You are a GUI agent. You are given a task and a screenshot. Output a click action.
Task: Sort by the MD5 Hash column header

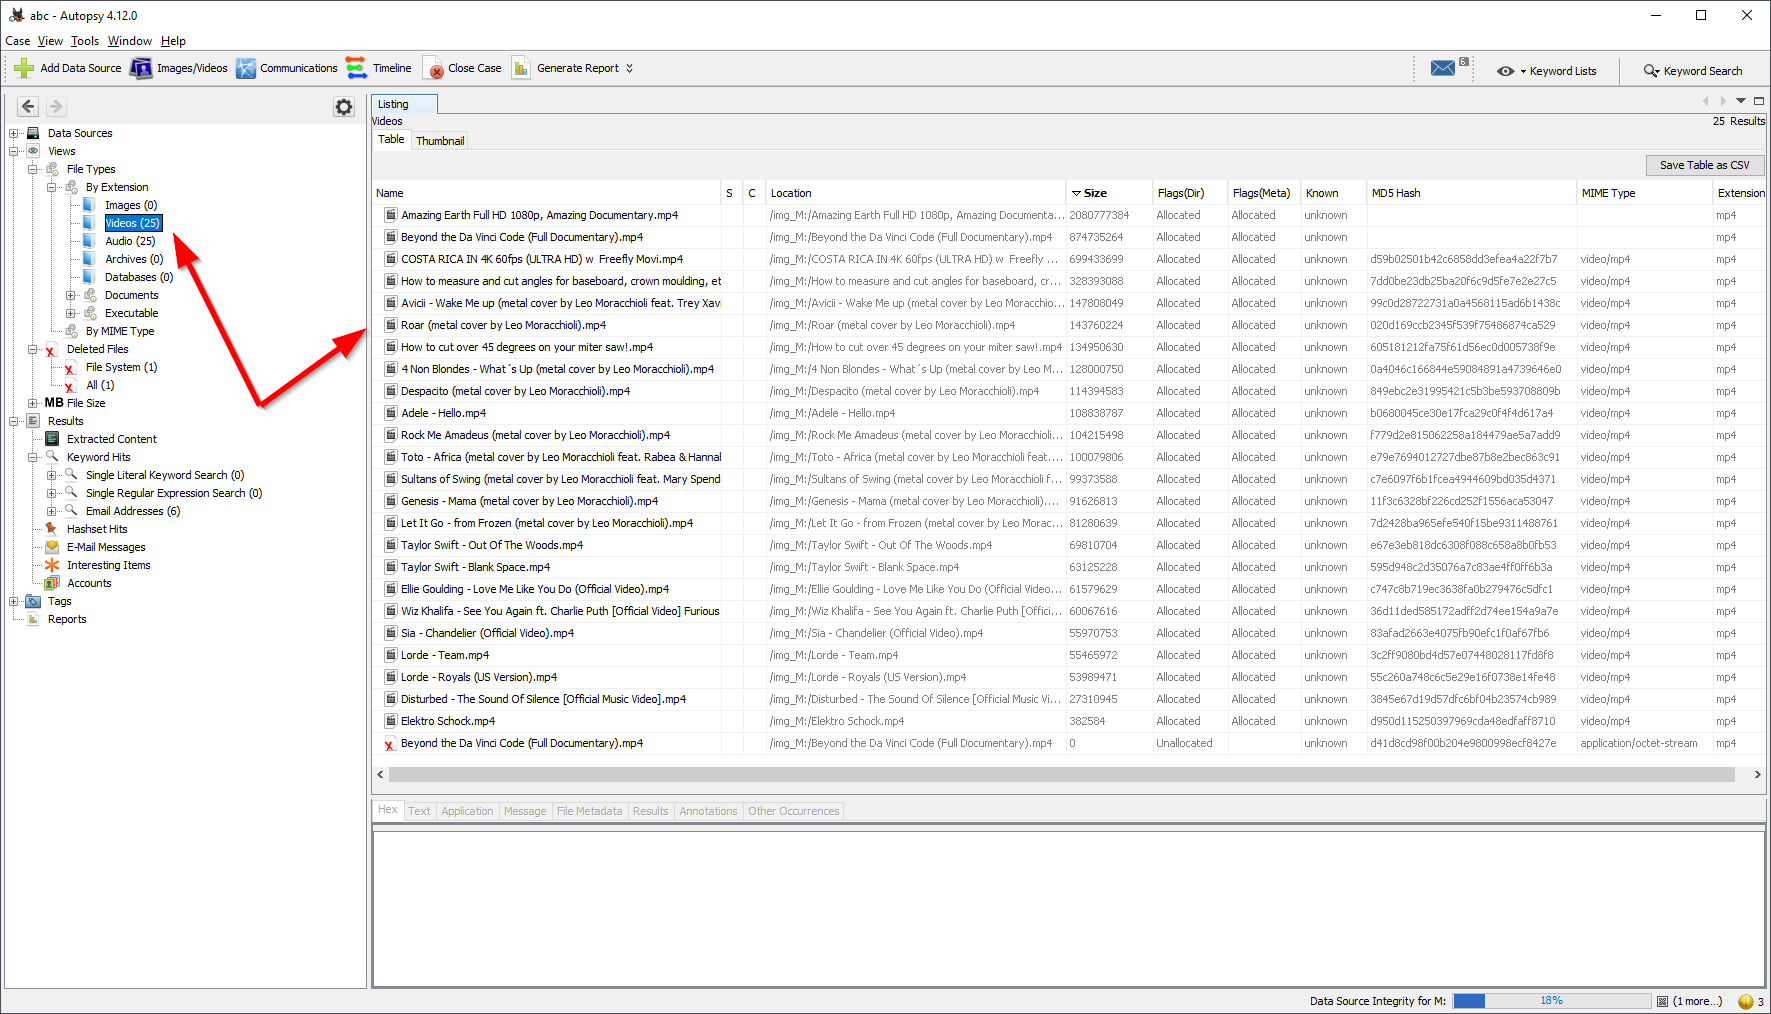coord(1470,193)
